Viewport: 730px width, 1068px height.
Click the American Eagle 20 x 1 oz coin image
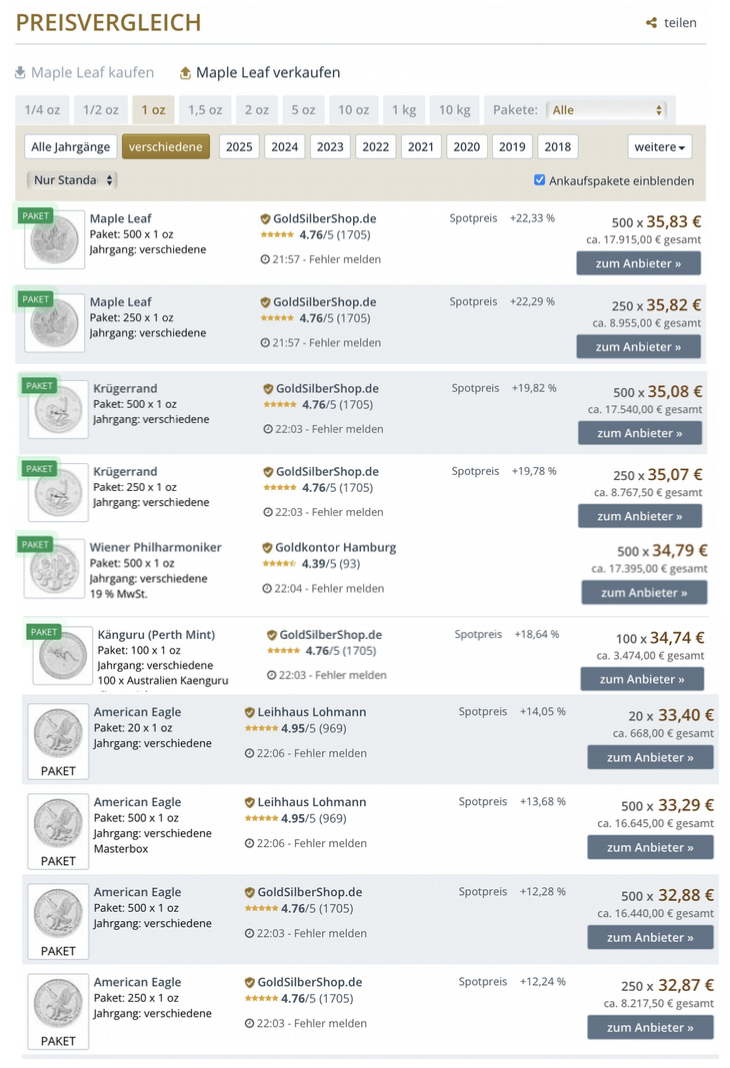[x=57, y=733]
